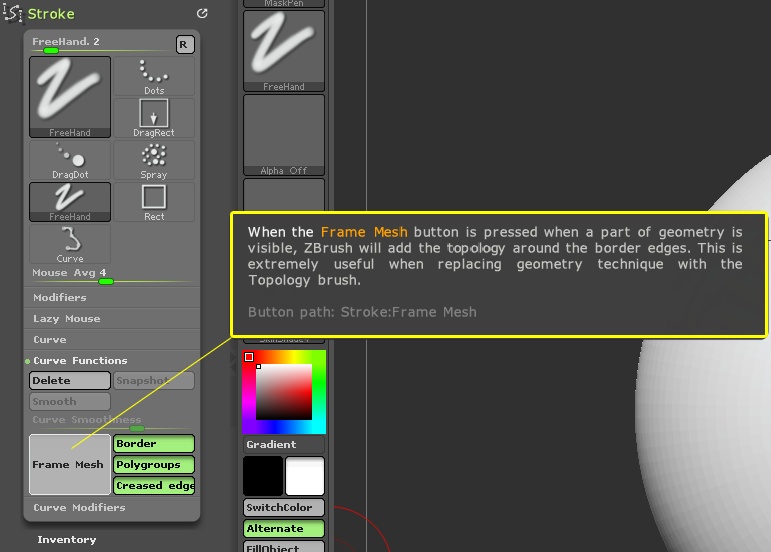
Task: Click the Delete curve button
Action: click(70, 380)
